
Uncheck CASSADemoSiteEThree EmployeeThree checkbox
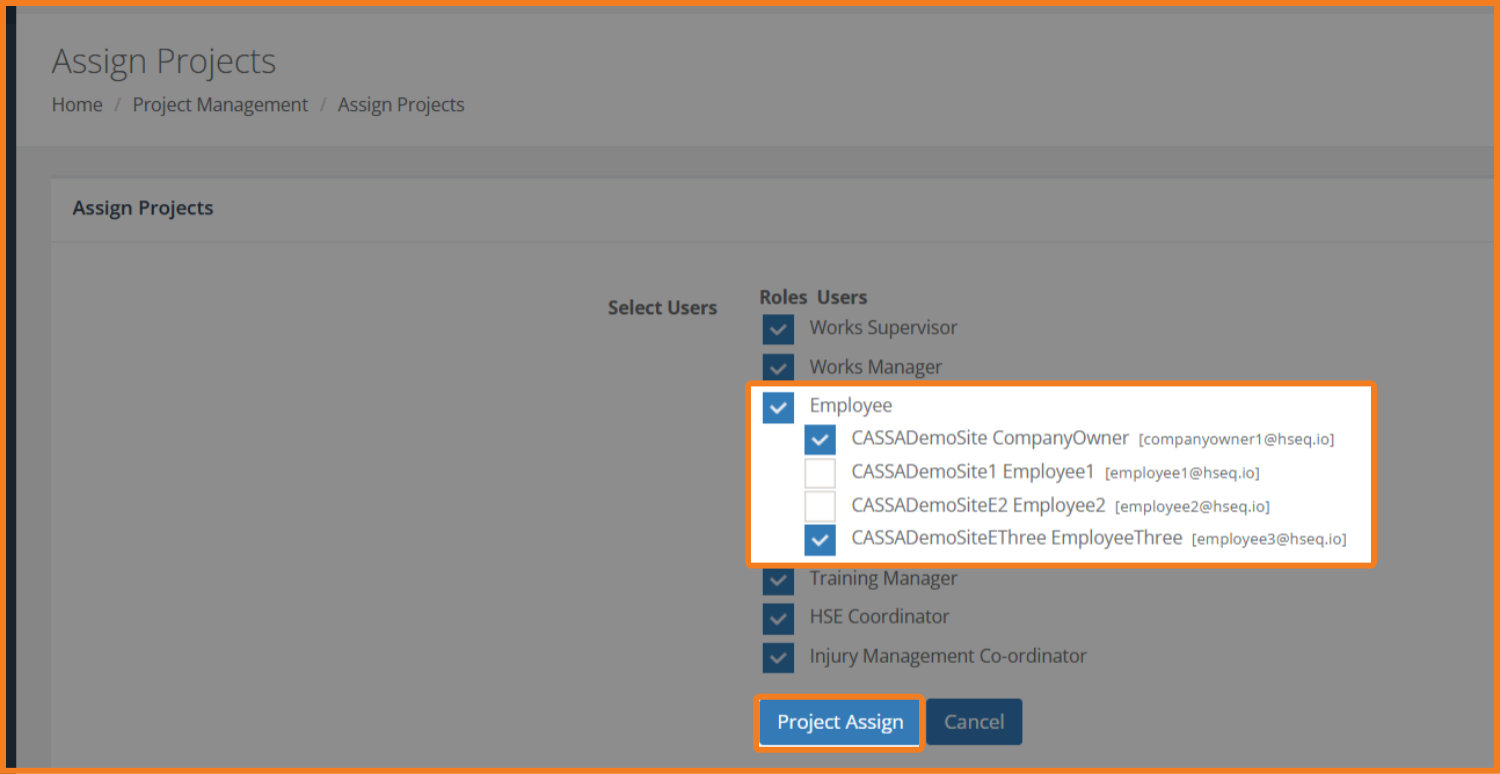[820, 540]
